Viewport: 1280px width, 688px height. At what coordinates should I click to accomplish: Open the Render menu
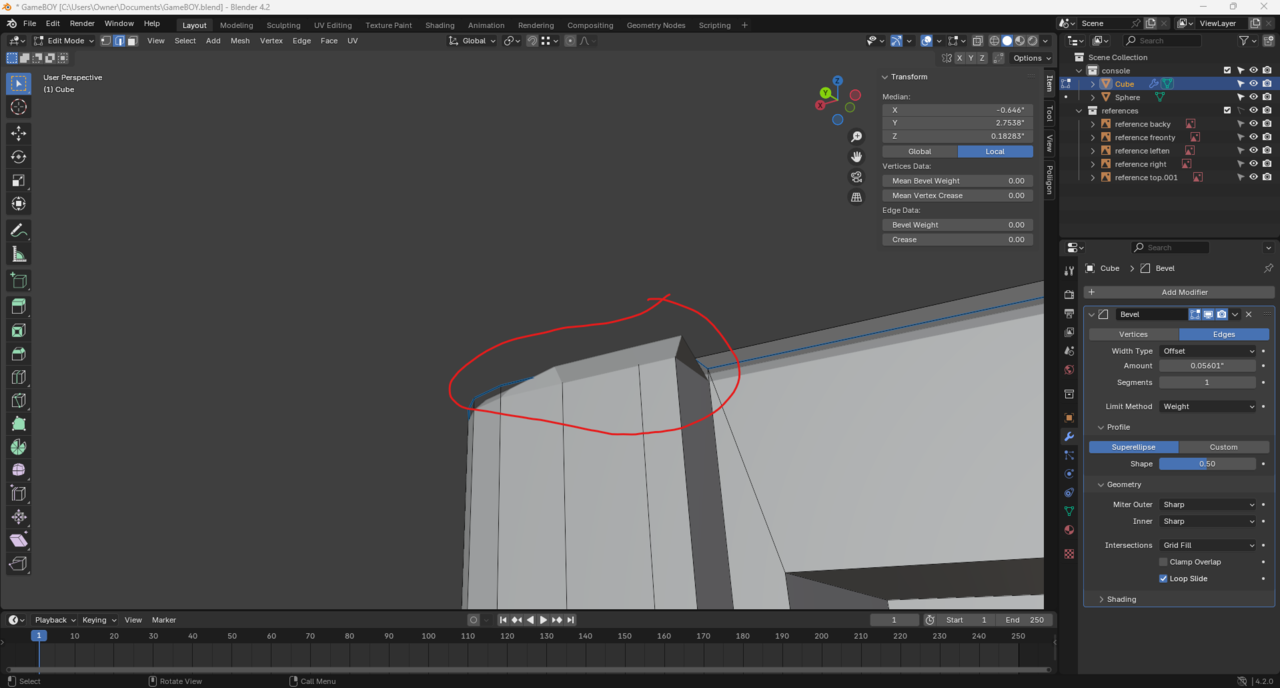tap(82, 23)
